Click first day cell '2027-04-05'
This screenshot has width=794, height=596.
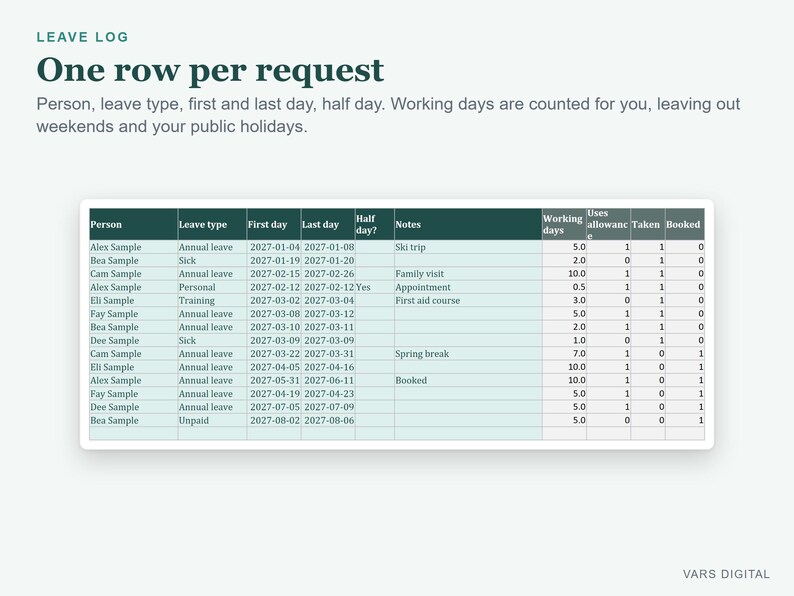tap(274, 367)
